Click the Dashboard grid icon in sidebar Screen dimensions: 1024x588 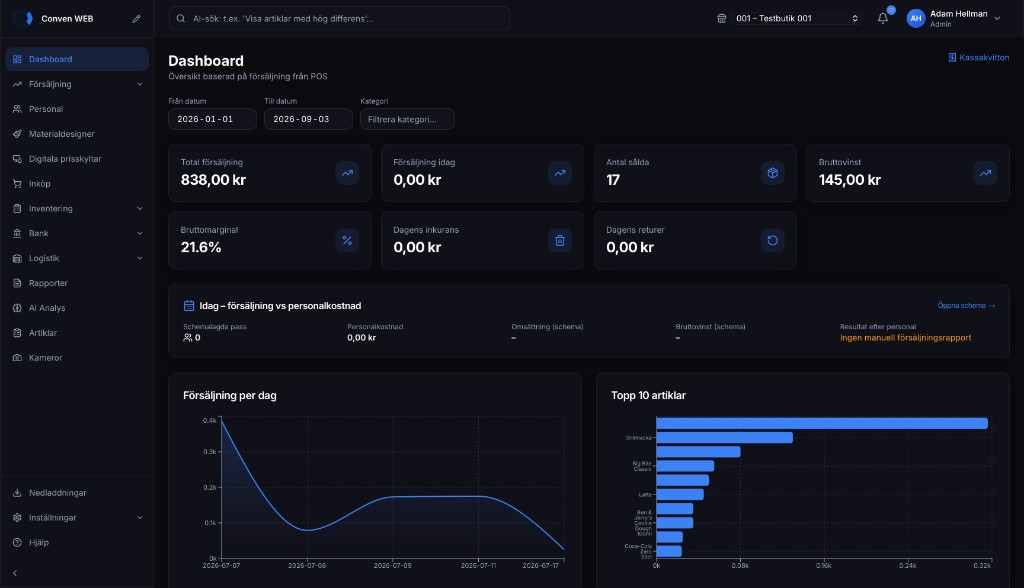(x=17, y=59)
